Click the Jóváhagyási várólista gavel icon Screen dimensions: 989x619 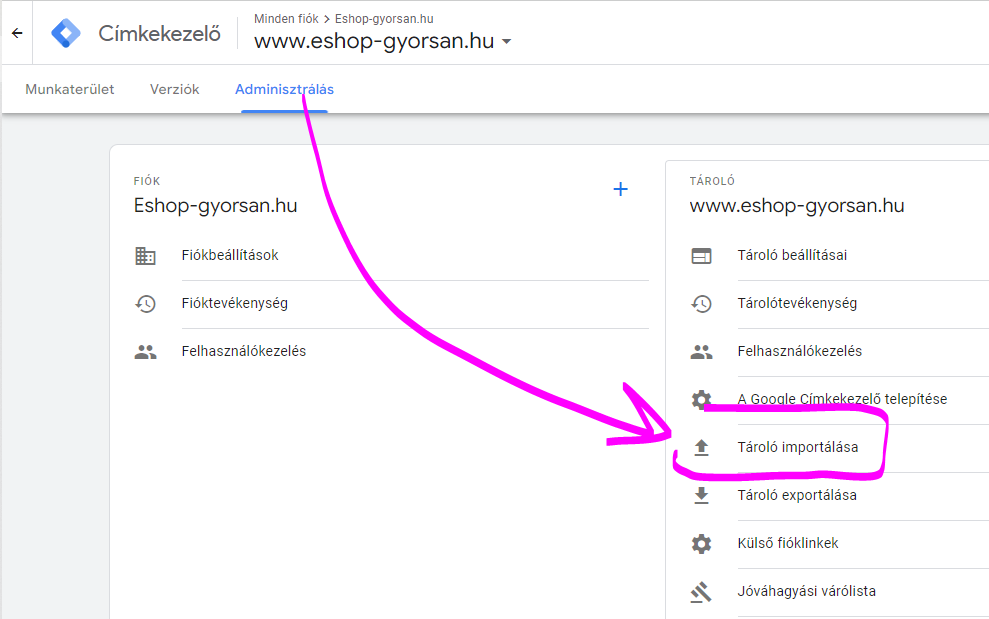[x=701, y=592]
